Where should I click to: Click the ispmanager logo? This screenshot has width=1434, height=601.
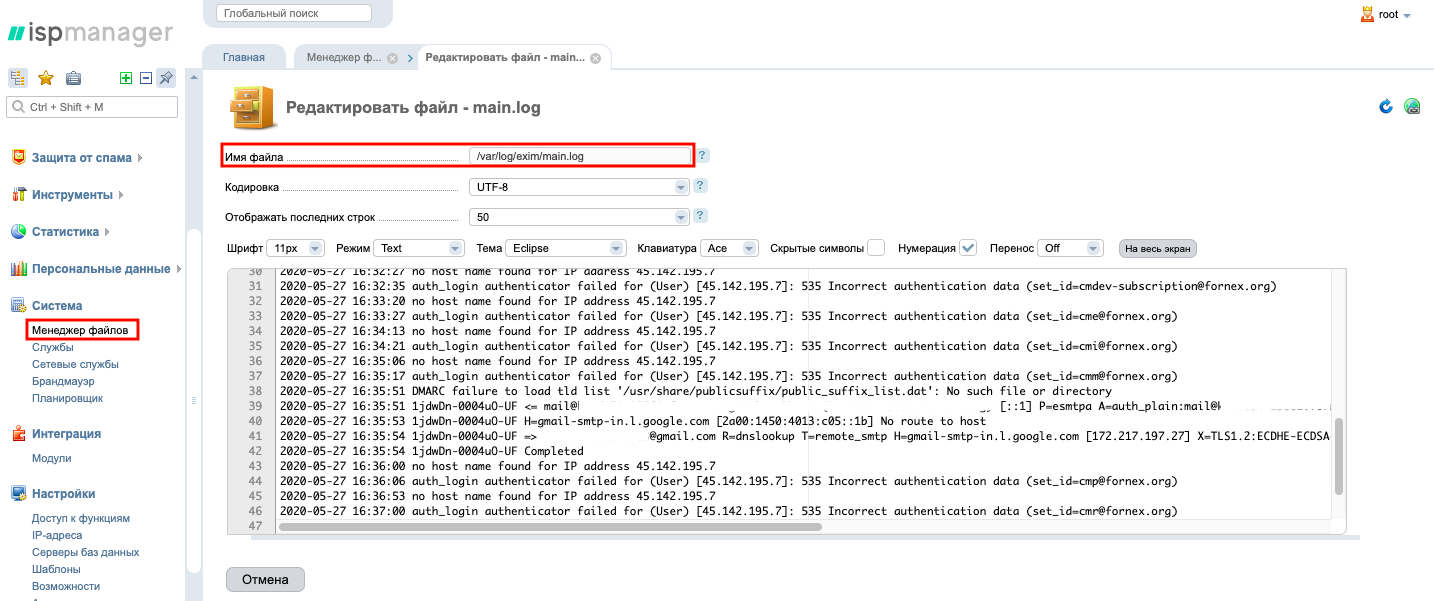pos(91,33)
